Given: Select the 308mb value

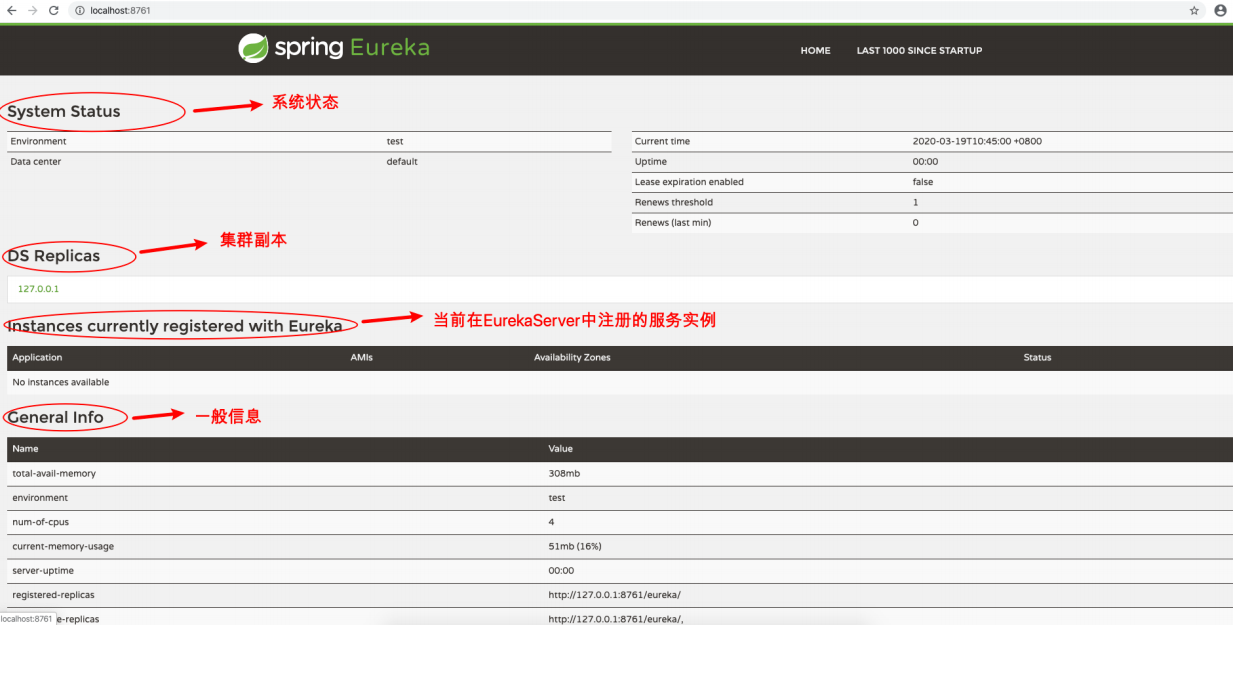Looking at the screenshot, I should [564, 473].
